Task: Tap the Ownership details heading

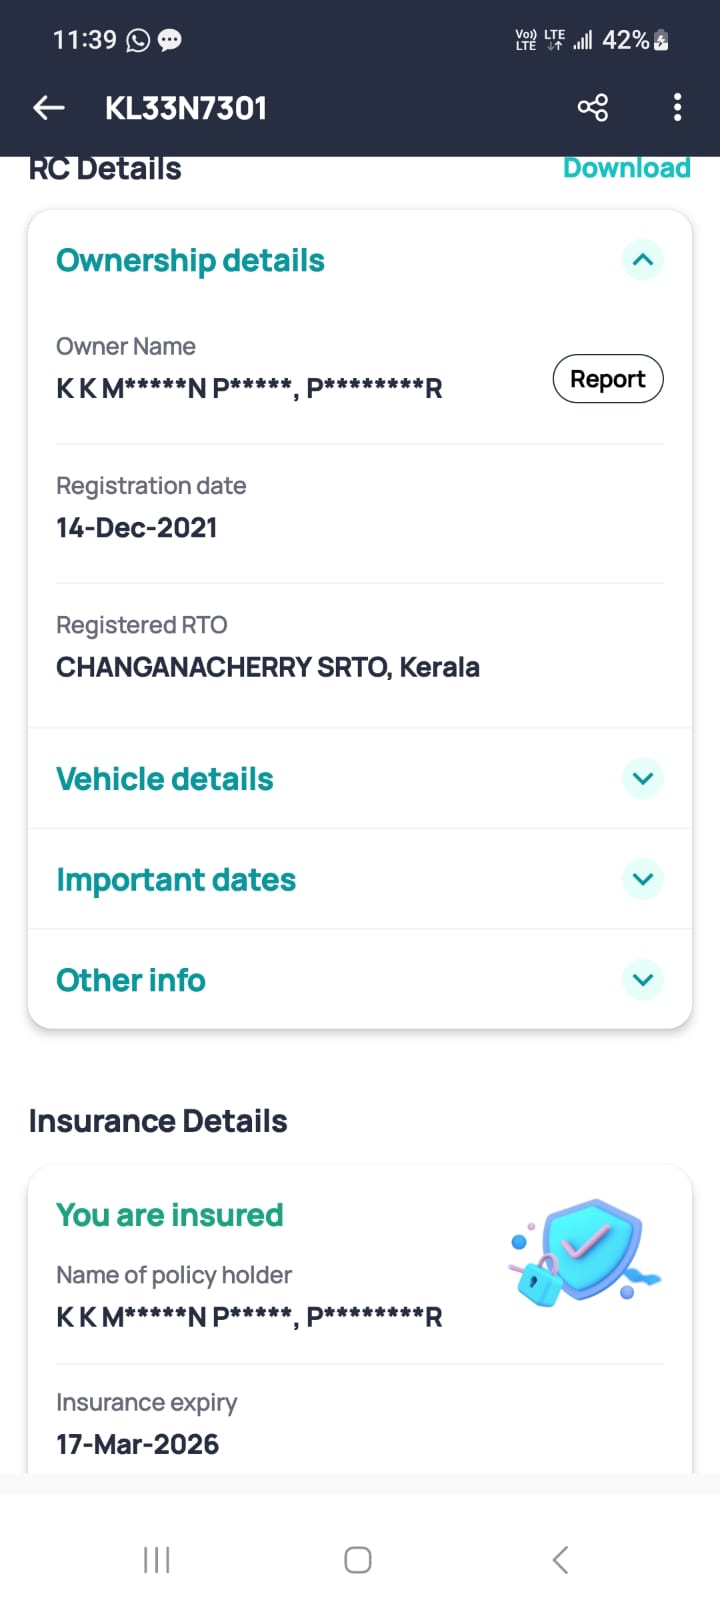Action: coord(190,261)
